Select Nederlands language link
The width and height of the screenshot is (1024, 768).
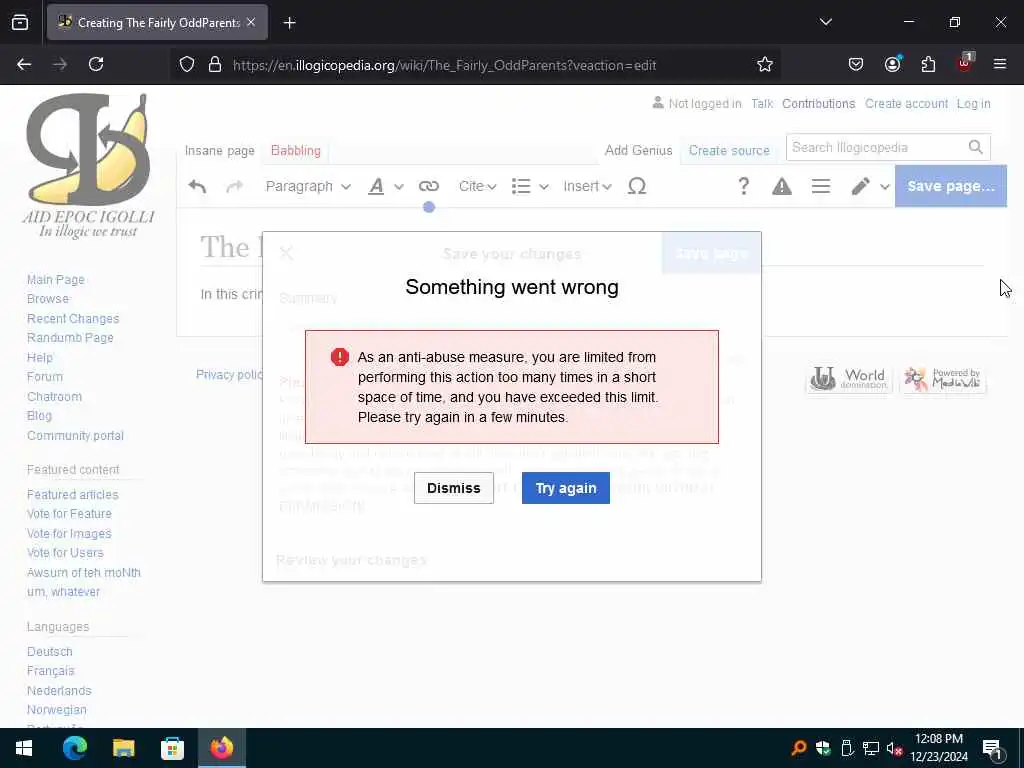coord(59,691)
